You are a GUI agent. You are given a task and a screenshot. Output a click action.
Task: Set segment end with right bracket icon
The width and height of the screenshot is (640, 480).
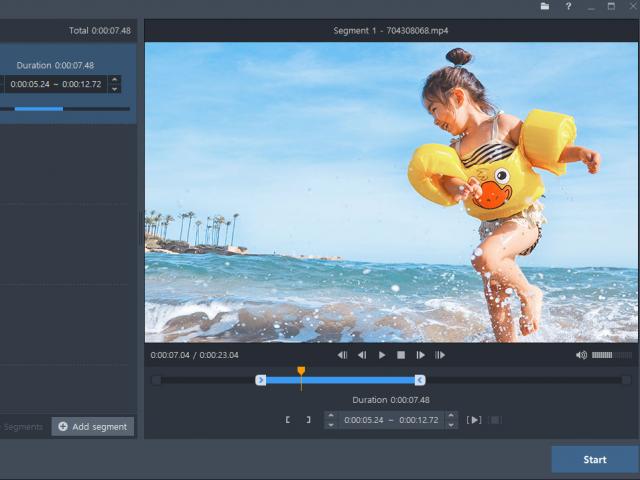pyautogui.click(x=308, y=420)
